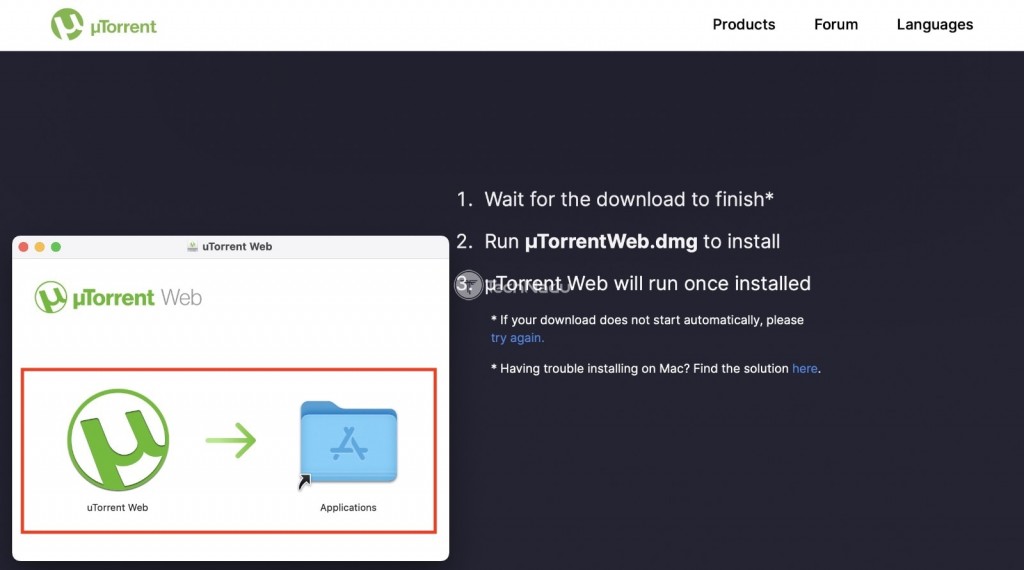Maximize the uTorrent Web installer window
1024x570 pixels.
[x=56, y=247]
